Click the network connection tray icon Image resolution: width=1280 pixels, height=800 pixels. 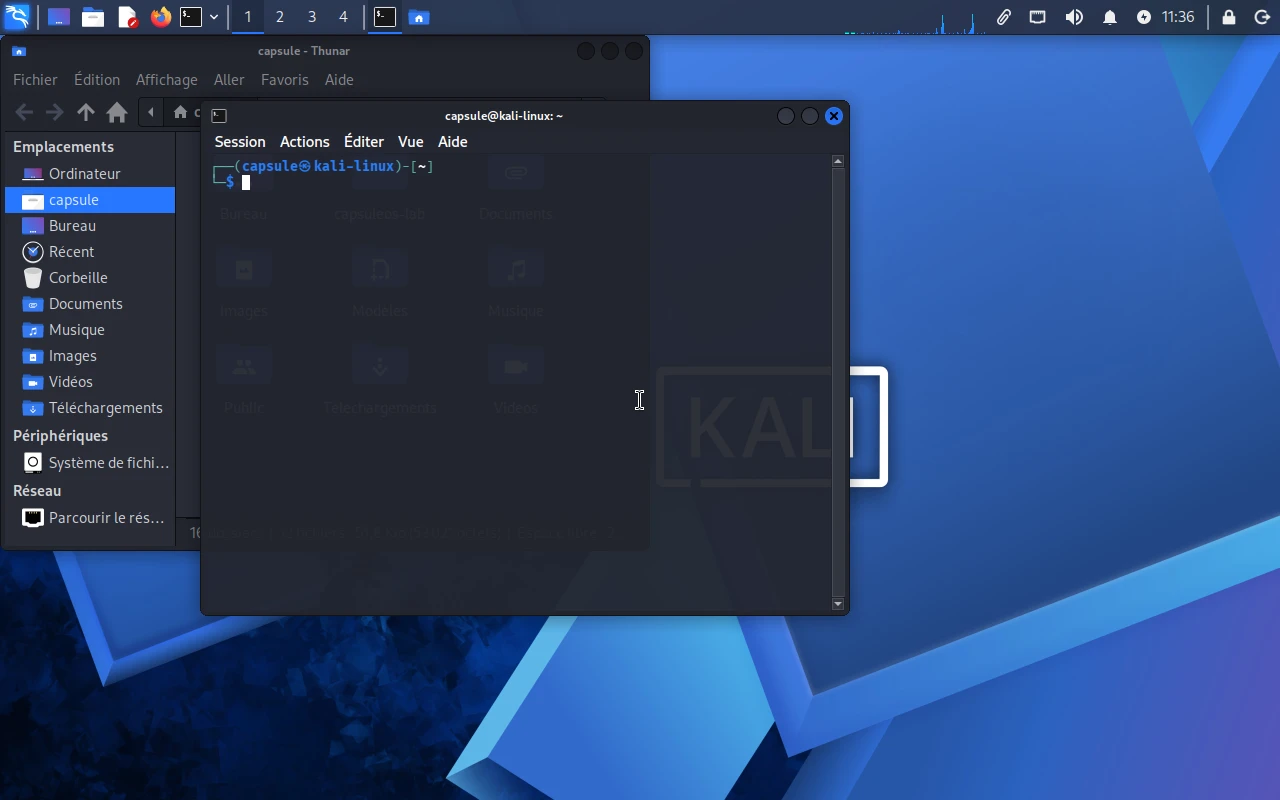1038,17
